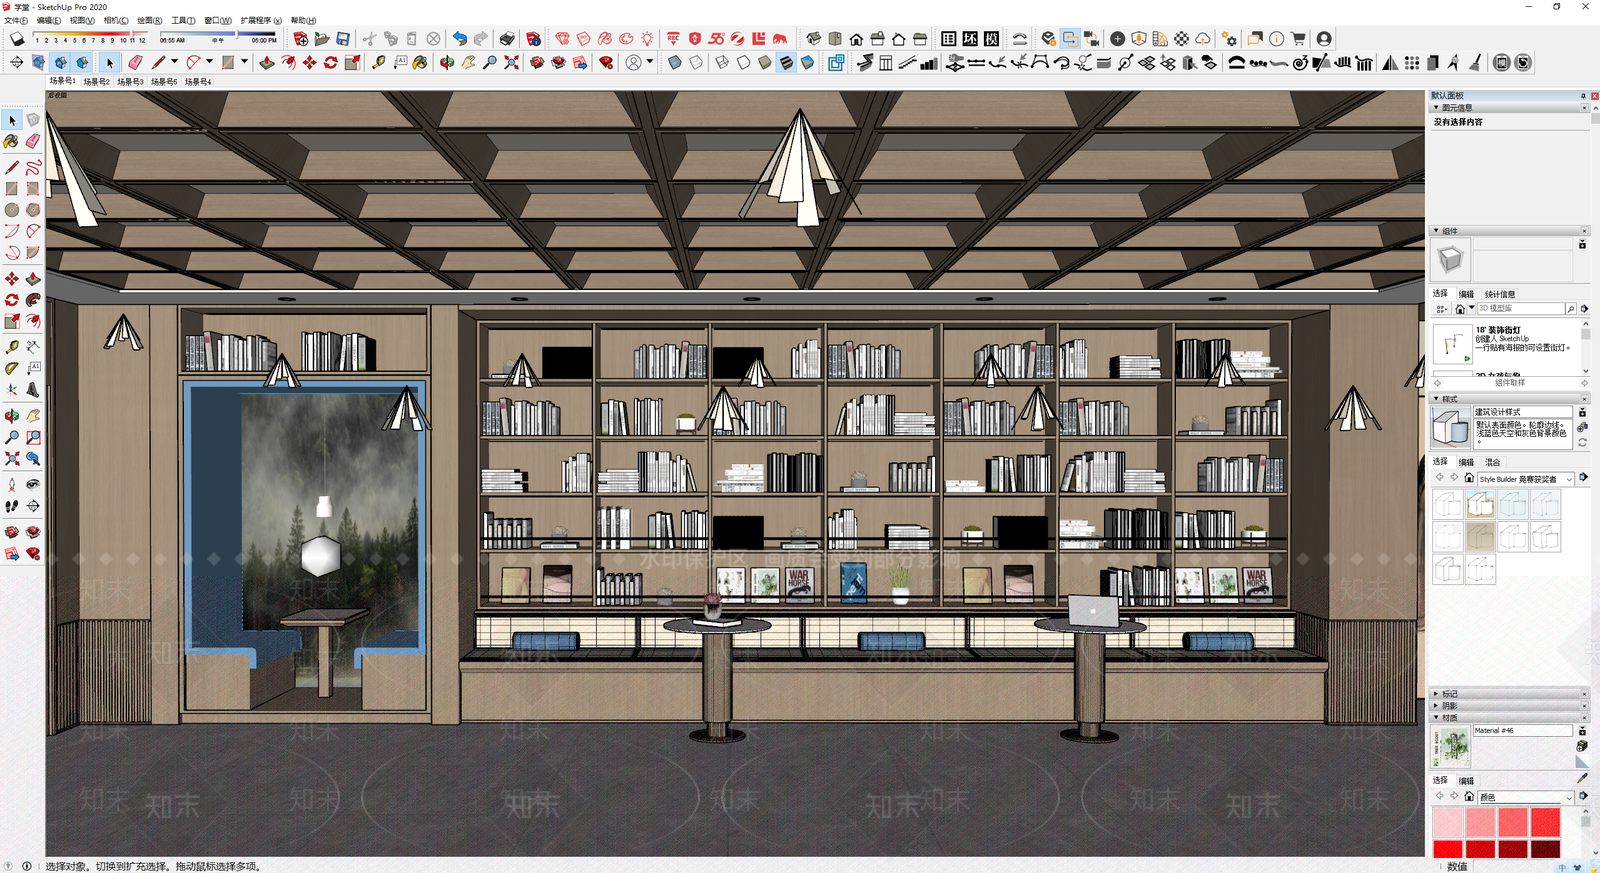Expand the 阴影 panel section
This screenshot has width=1600, height=873.
(x=1436, y=705)
